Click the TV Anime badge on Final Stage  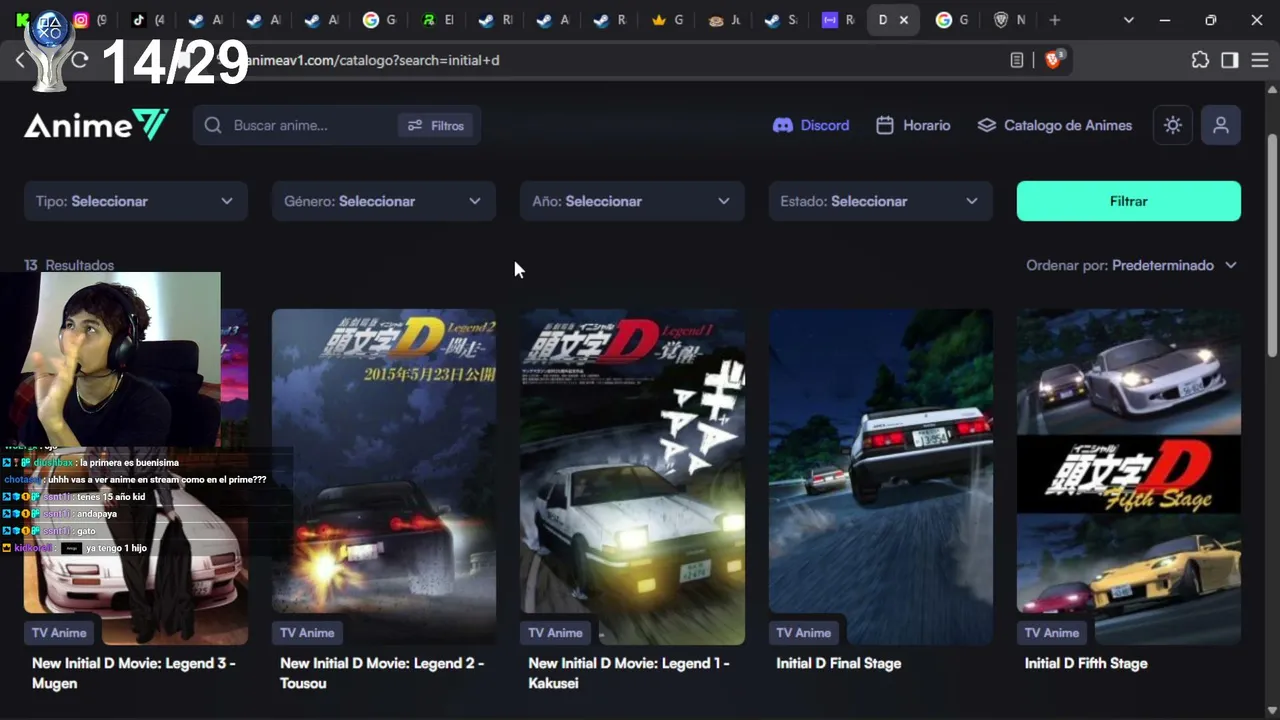(x=804, y=632)
